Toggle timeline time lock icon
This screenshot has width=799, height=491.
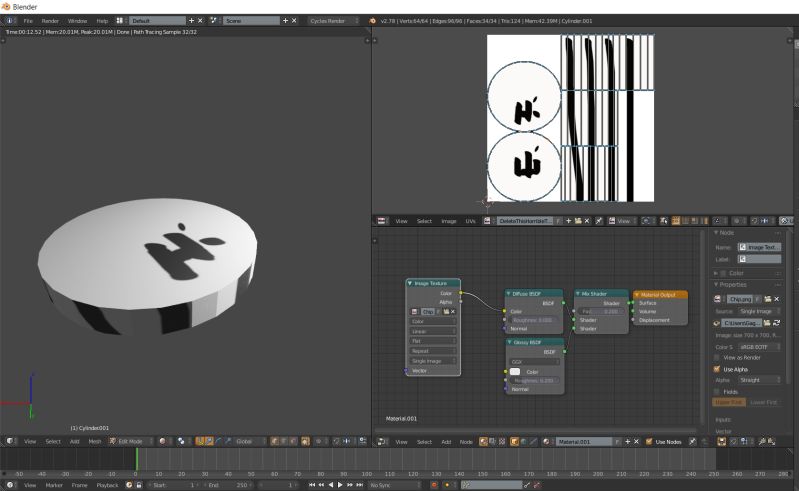click(139, 485)
